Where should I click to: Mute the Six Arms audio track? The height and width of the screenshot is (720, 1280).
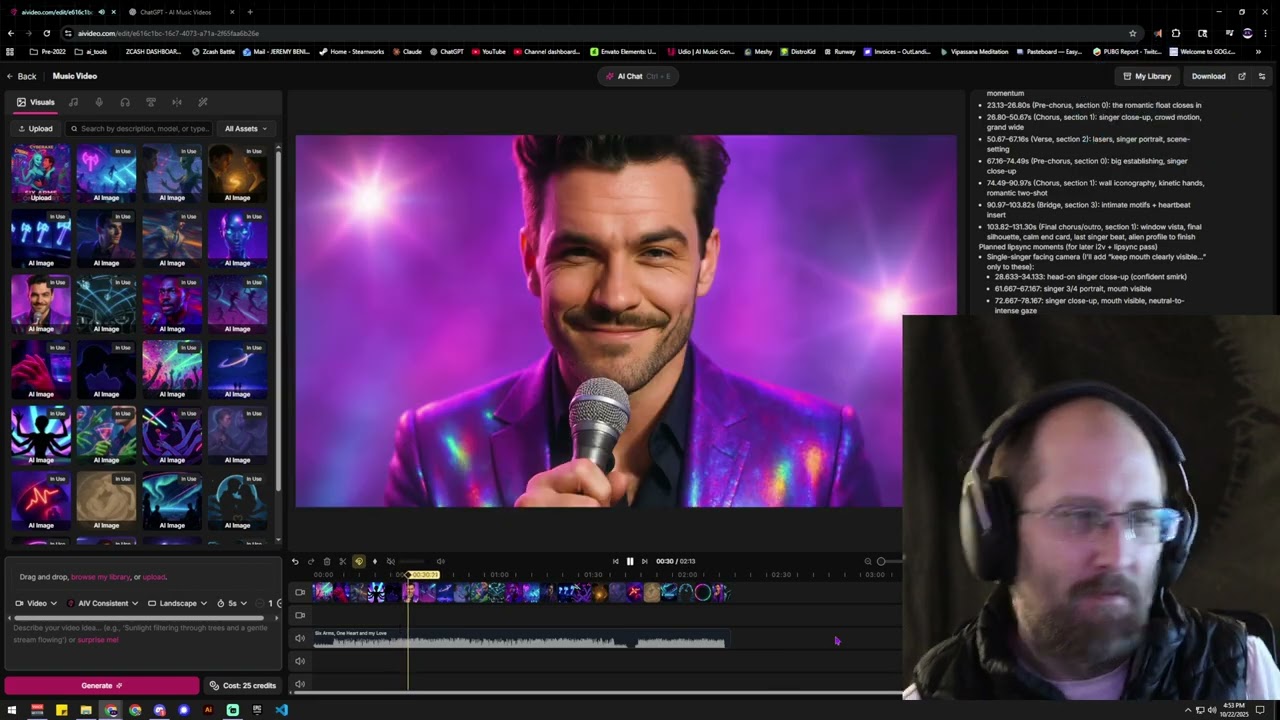point(300,638)
